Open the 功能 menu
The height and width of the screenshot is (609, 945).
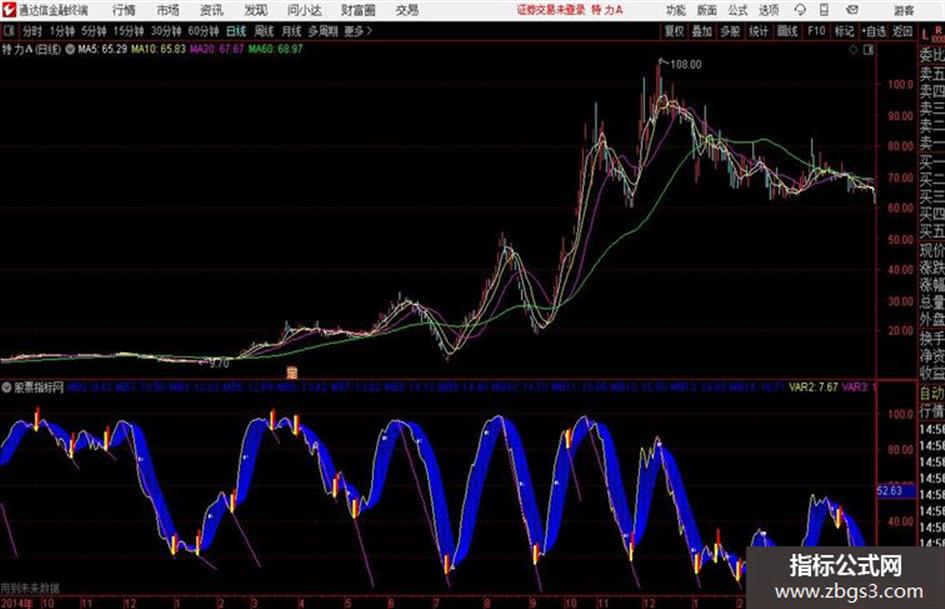(676, 10)
